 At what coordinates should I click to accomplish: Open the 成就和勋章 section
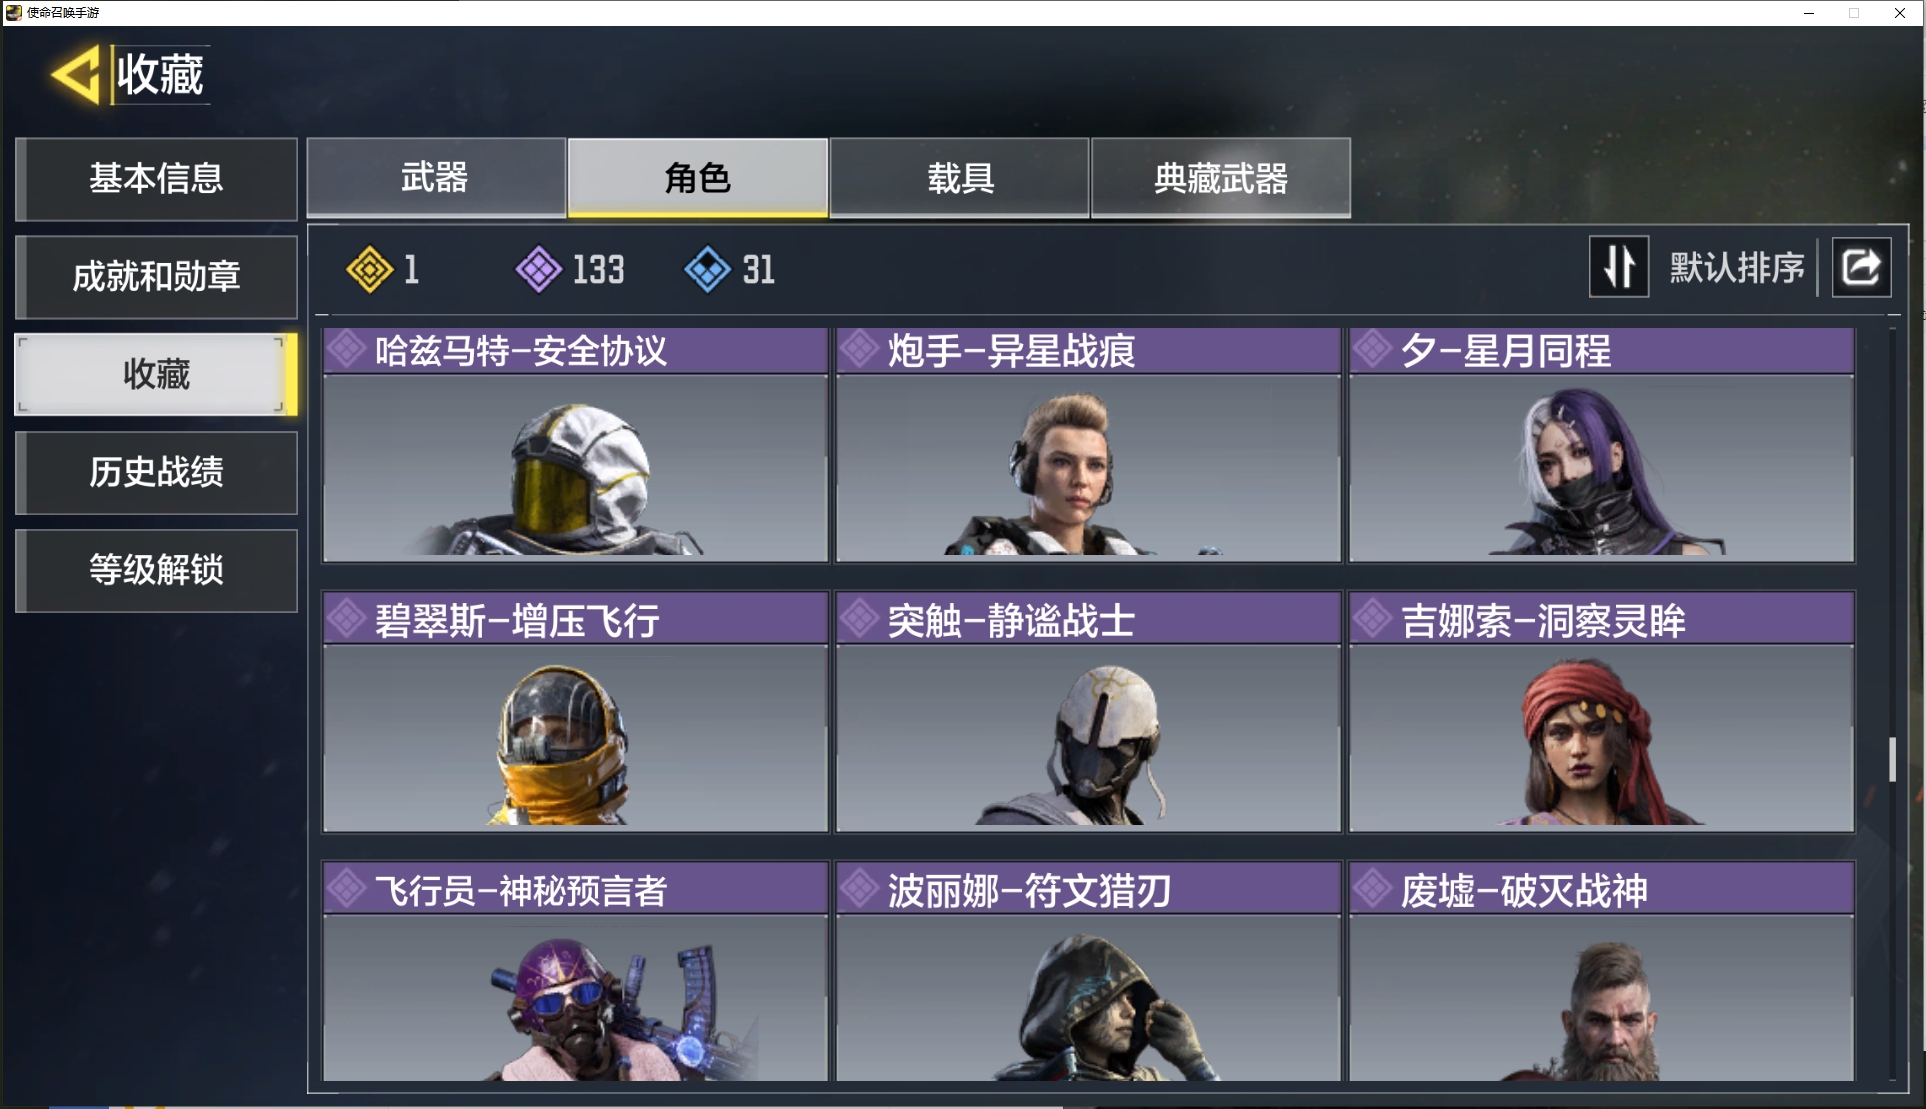(157, 276)
